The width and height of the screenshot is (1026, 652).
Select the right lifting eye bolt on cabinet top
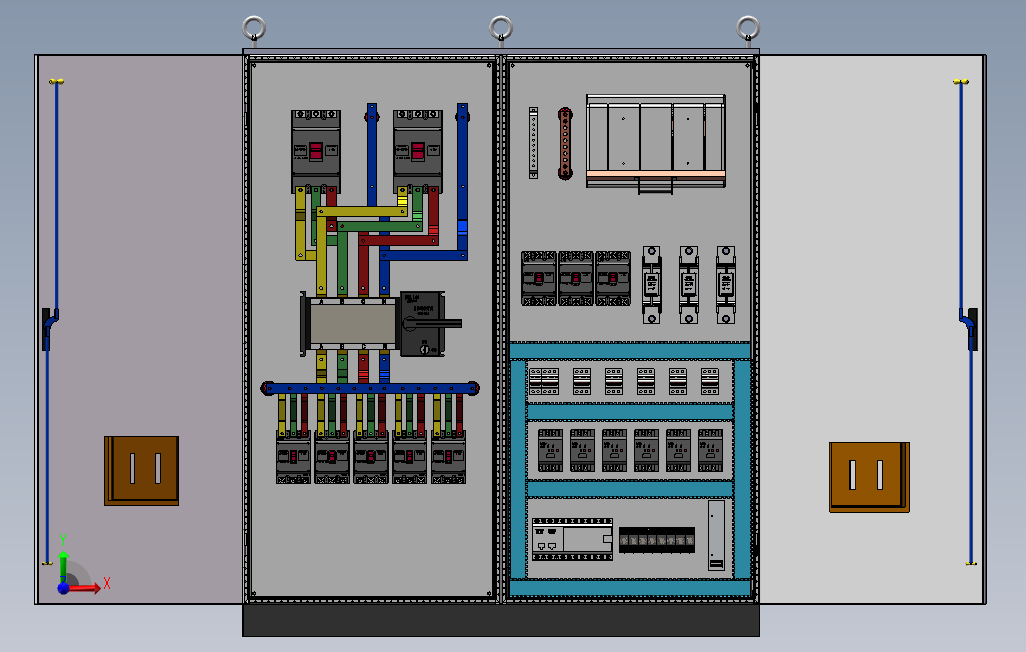coord(748,29)
